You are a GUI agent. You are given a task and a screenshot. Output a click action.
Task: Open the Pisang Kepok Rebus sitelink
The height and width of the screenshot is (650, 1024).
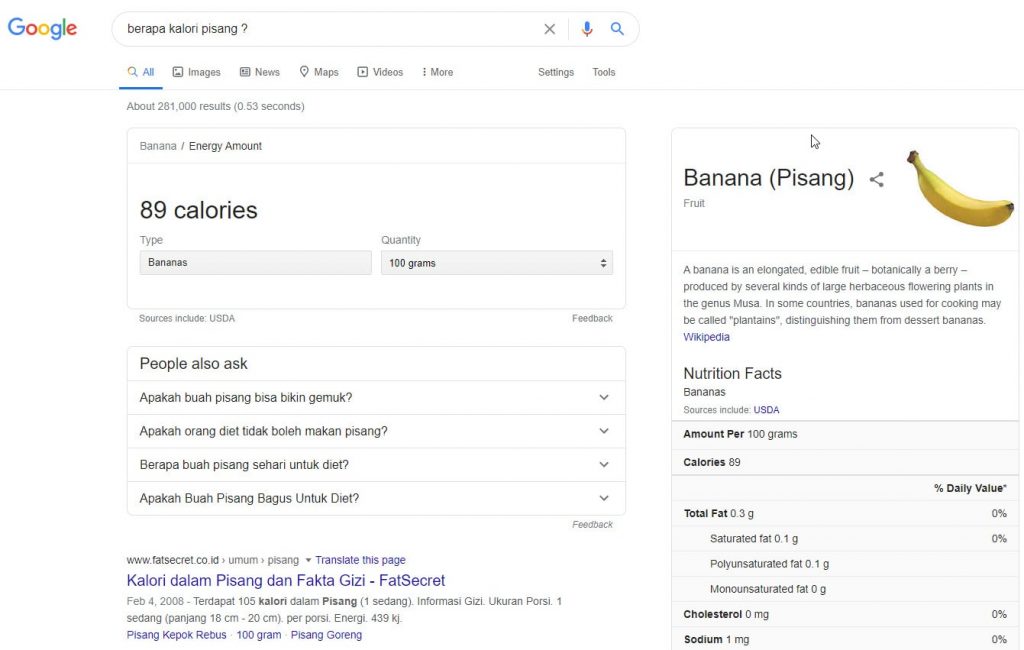click(x=176, y=635)
